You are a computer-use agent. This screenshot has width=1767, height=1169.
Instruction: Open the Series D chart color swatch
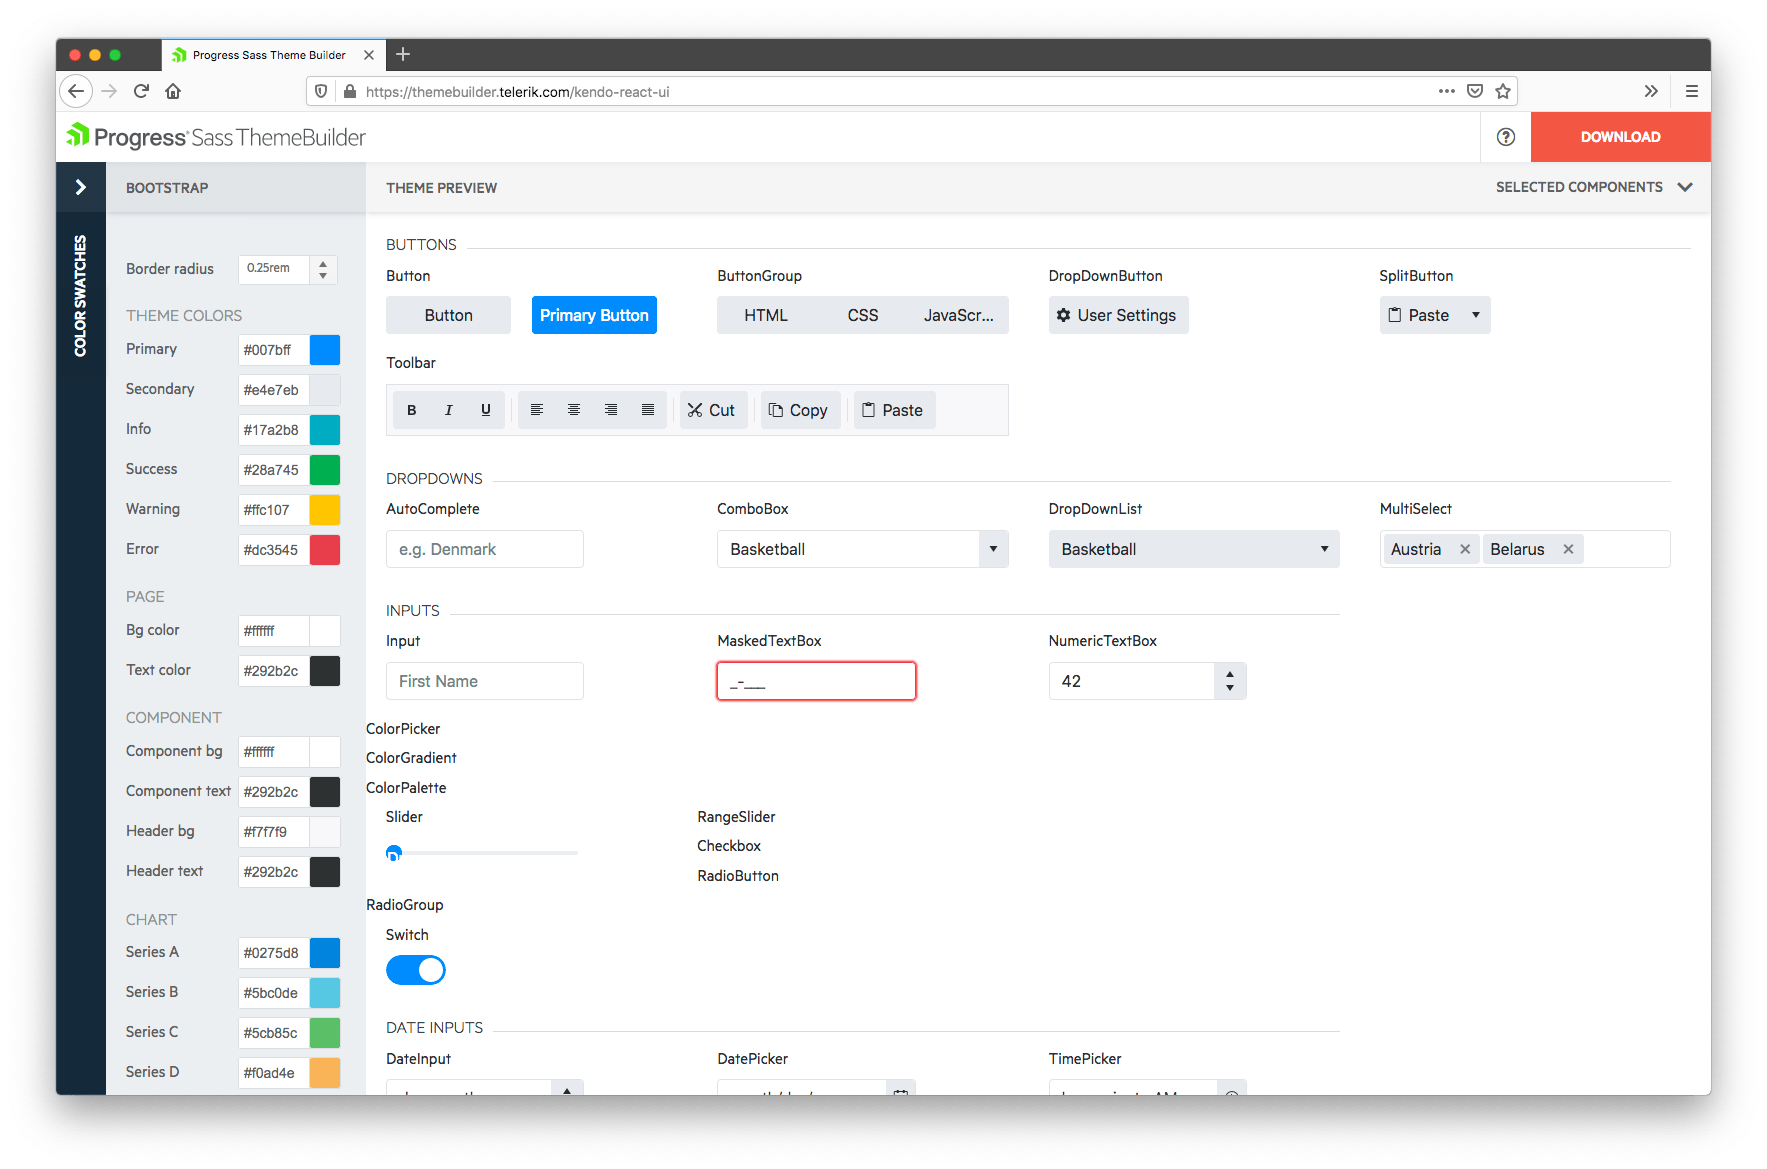tap(325, 1073)
